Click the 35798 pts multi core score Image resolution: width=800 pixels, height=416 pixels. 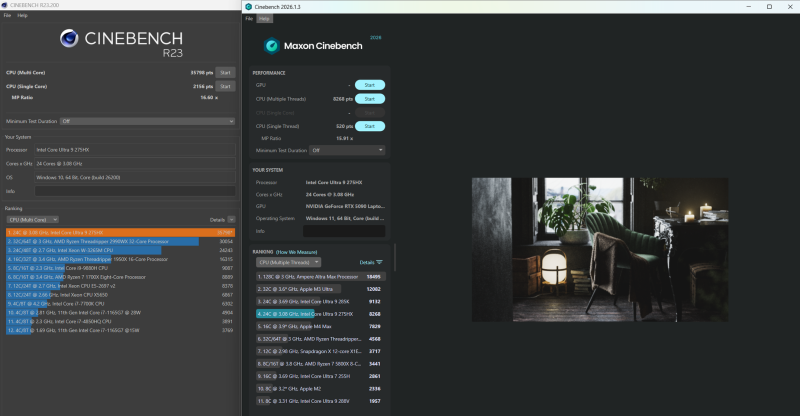point(202,72)
